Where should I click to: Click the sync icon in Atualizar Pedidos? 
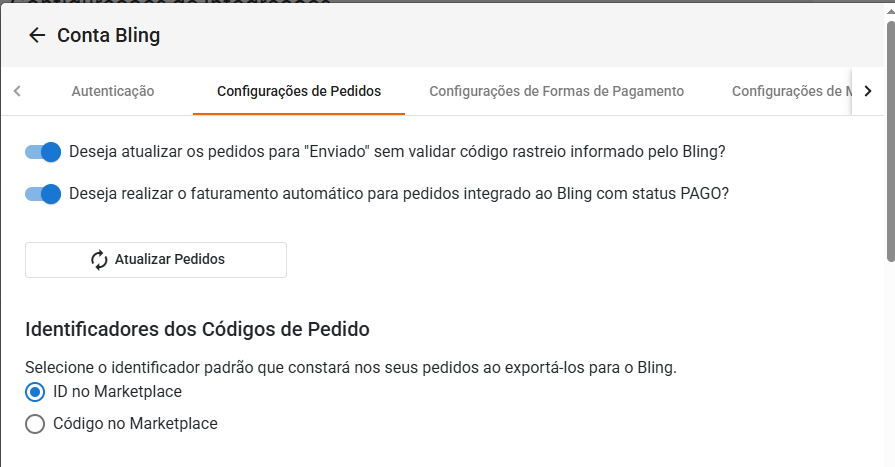99,260
